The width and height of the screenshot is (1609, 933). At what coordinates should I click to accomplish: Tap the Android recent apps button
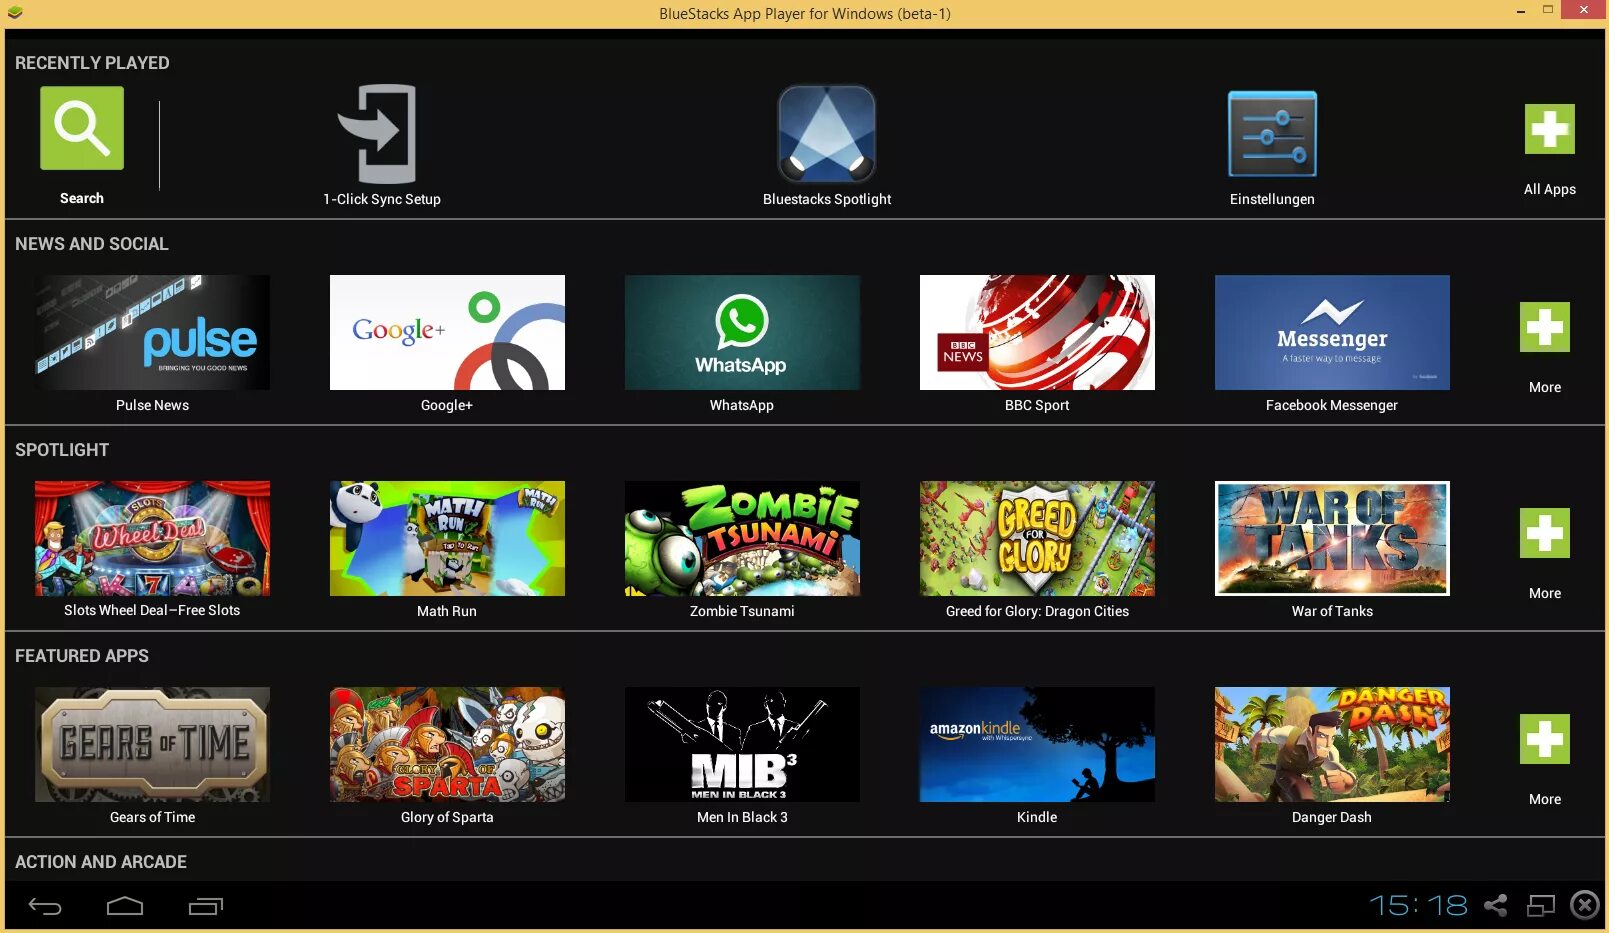[x=206, y=906]
